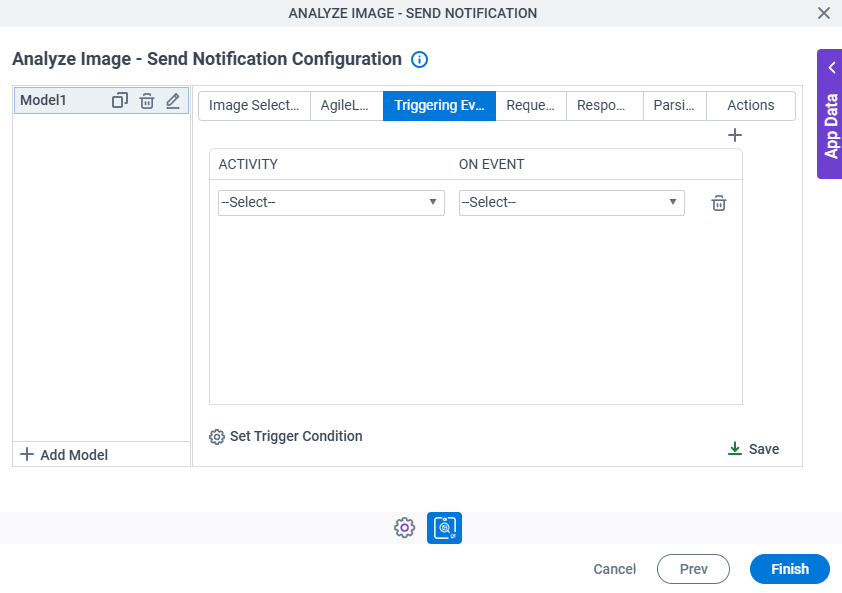Select the analyze image step icon
Screen dimensions: 842x593
(444, 527)
